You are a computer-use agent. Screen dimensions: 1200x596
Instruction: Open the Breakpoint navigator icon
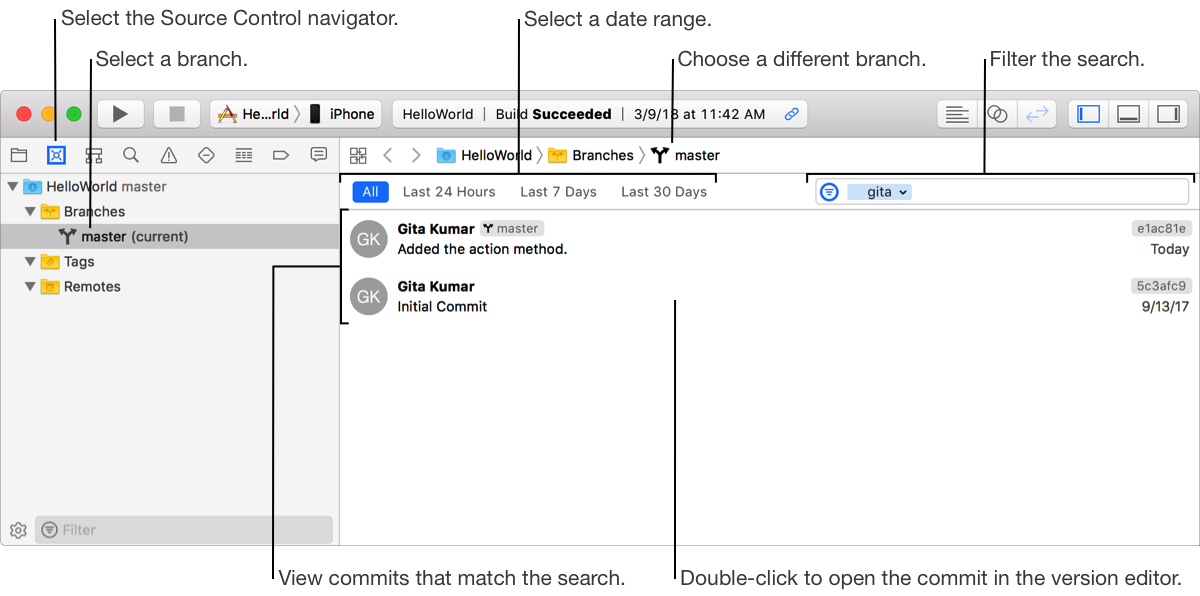[x=281, y=155]
